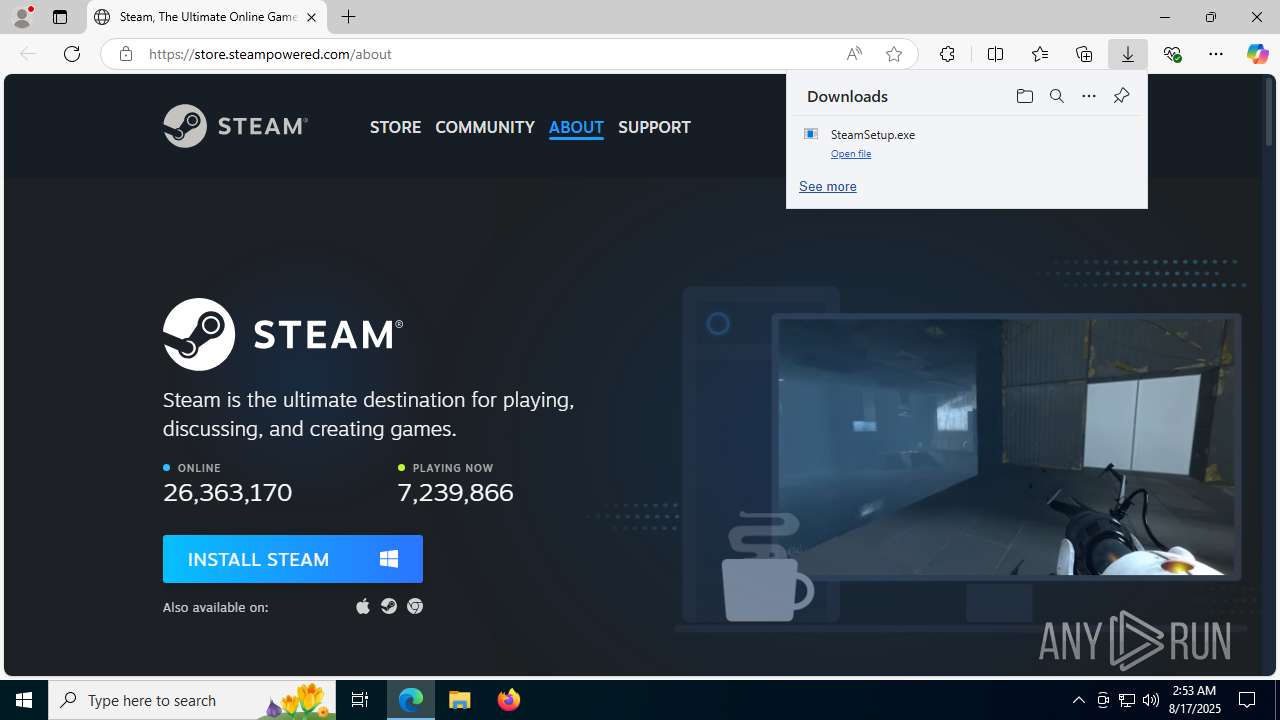Open the Extensions puzzle icon
1280x720 pixels.
point(947,54)
